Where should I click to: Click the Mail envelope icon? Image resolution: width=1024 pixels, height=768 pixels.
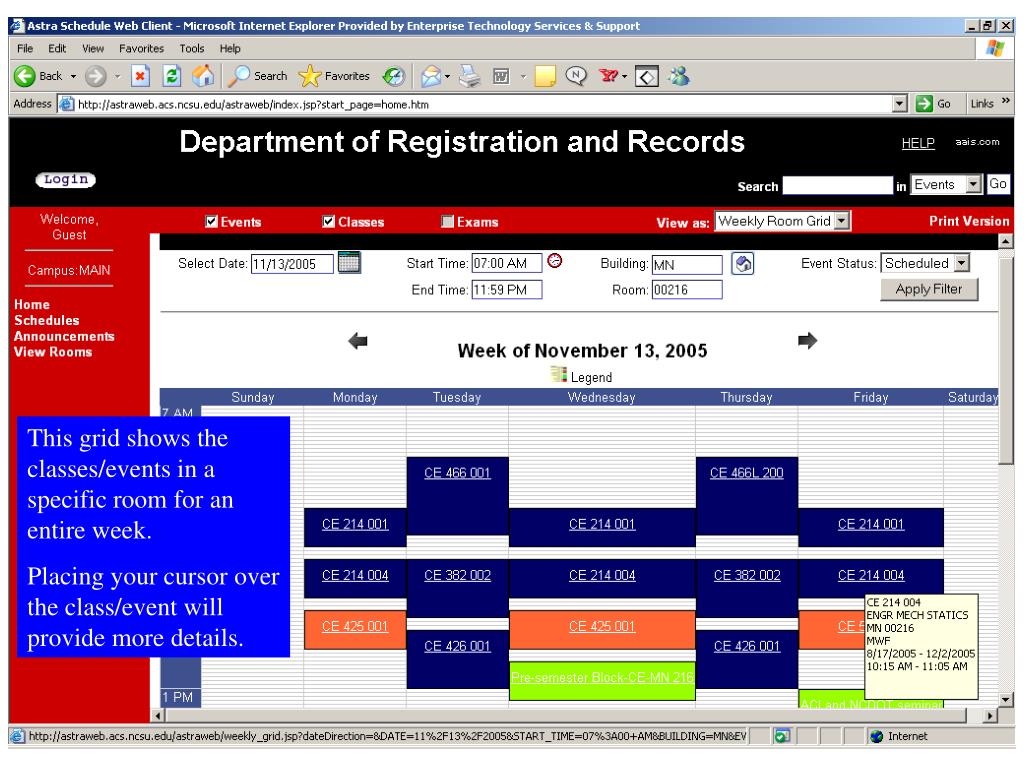[431, 76]
